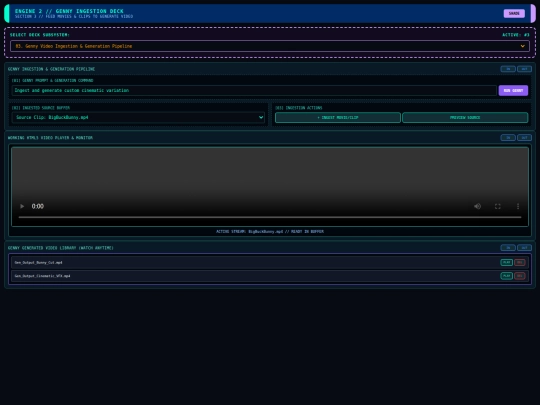The width and height of the screenshot is (540, 405).
Task: Click the SHADE button in the header
Action: point(514,13)
